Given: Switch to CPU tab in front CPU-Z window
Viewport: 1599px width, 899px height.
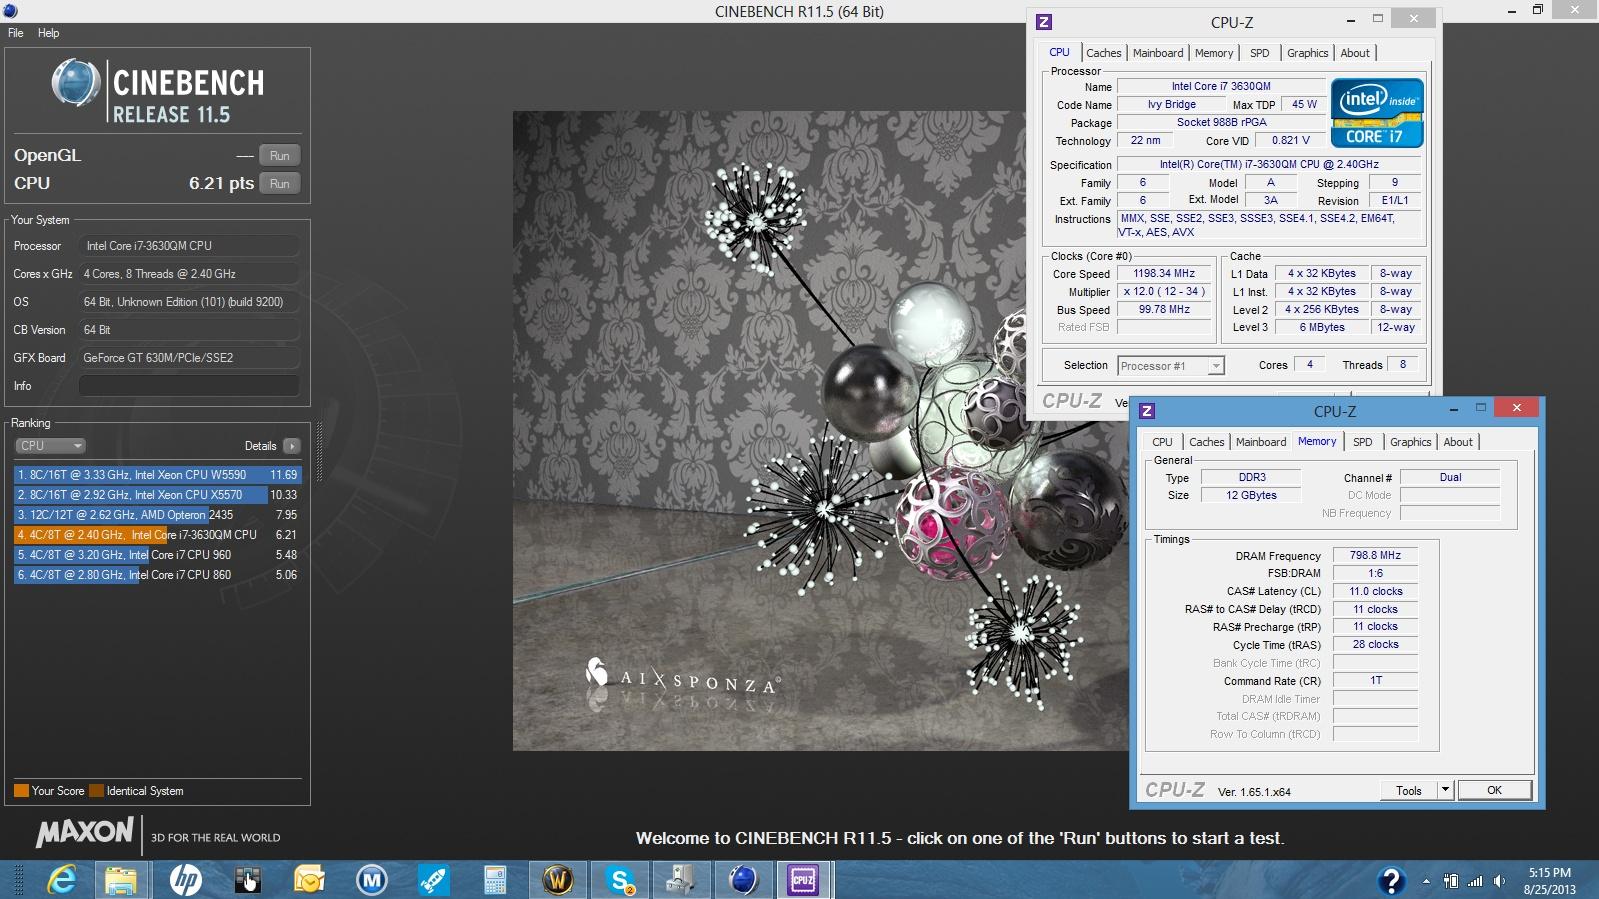Looking at the screenshot, I should (1162, 442).
